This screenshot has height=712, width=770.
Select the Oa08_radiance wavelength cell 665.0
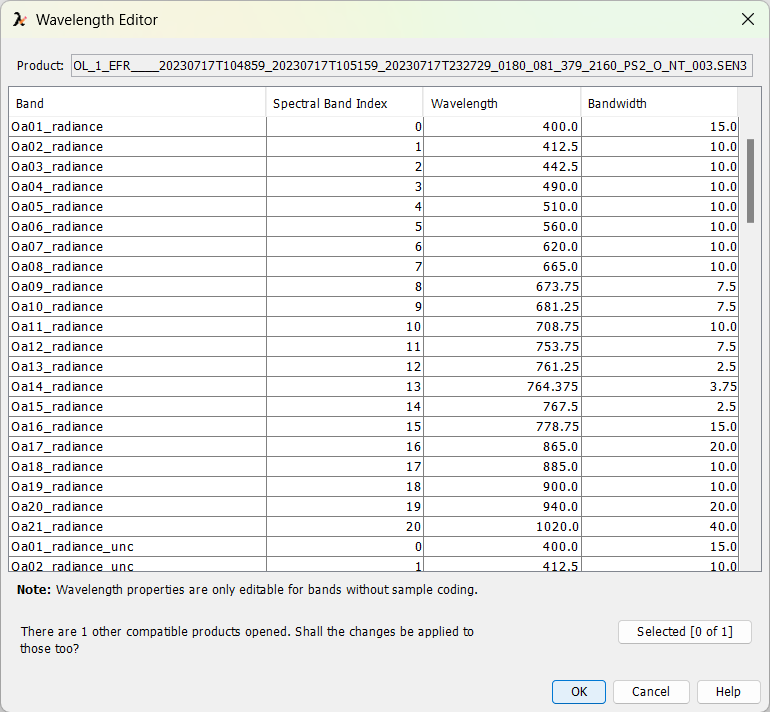(502, 267)
